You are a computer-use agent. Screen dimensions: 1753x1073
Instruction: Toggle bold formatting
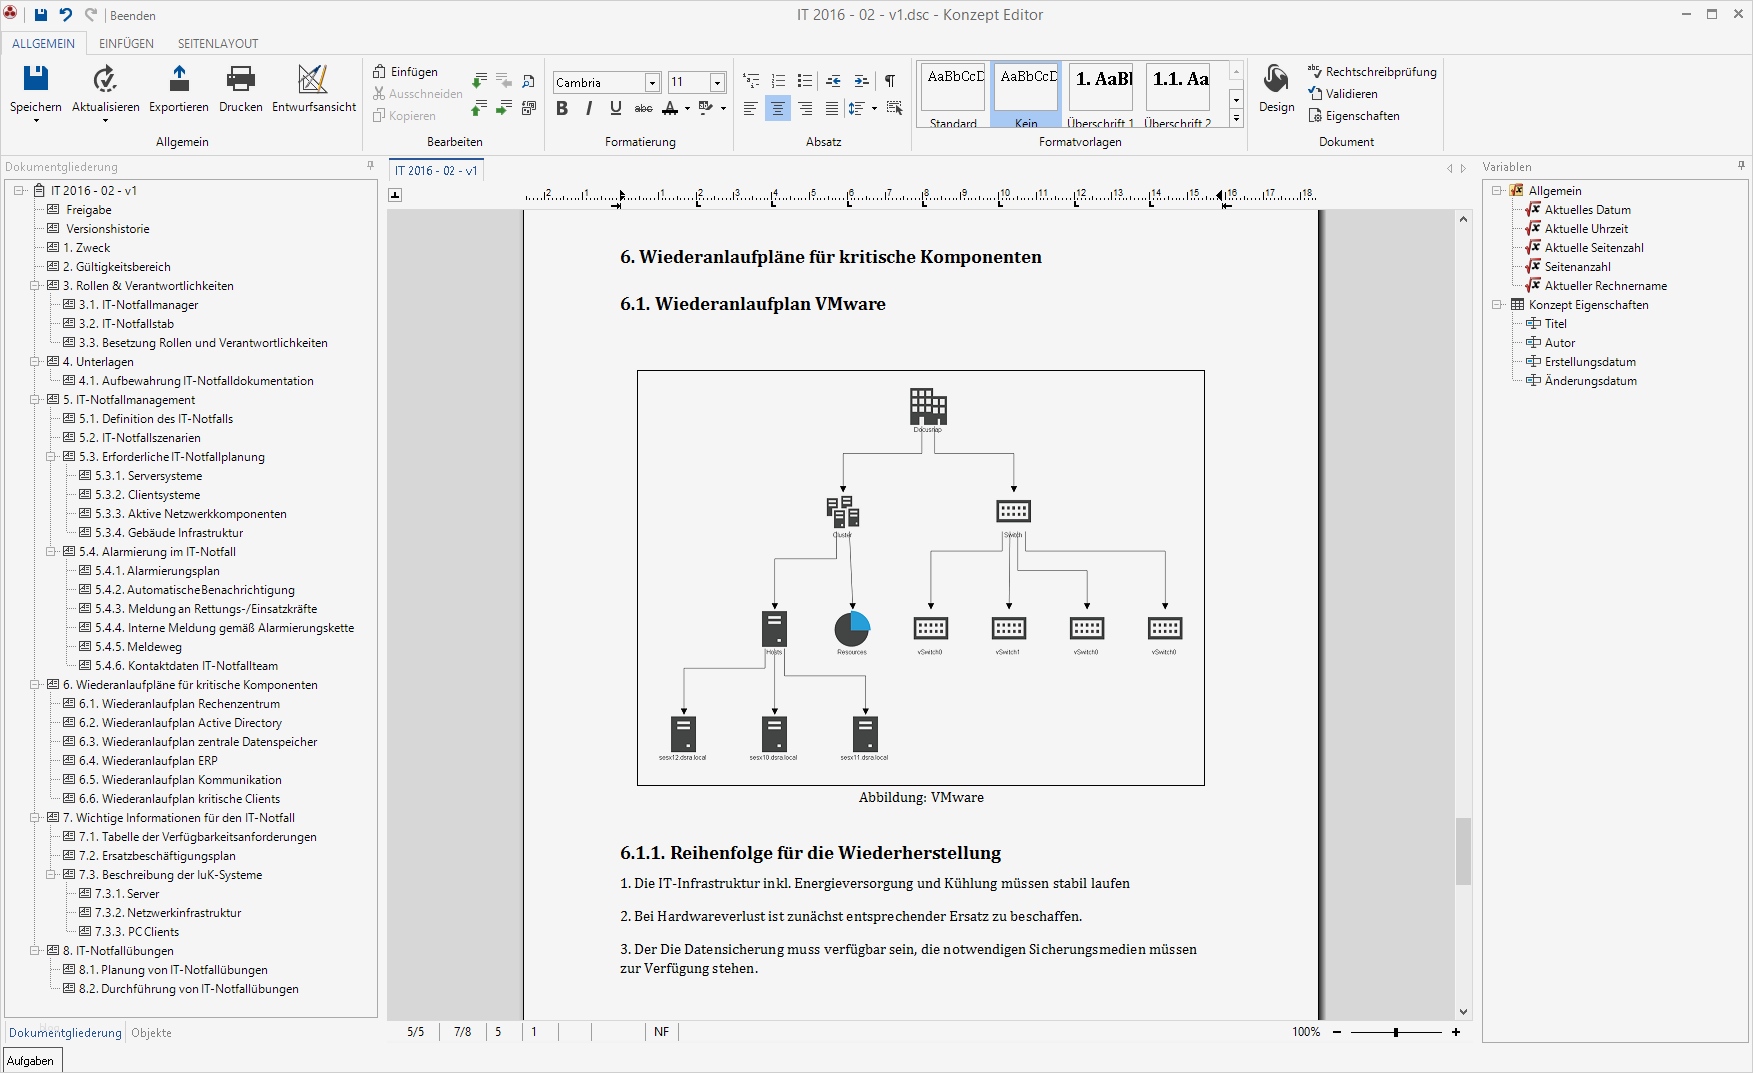561,109
